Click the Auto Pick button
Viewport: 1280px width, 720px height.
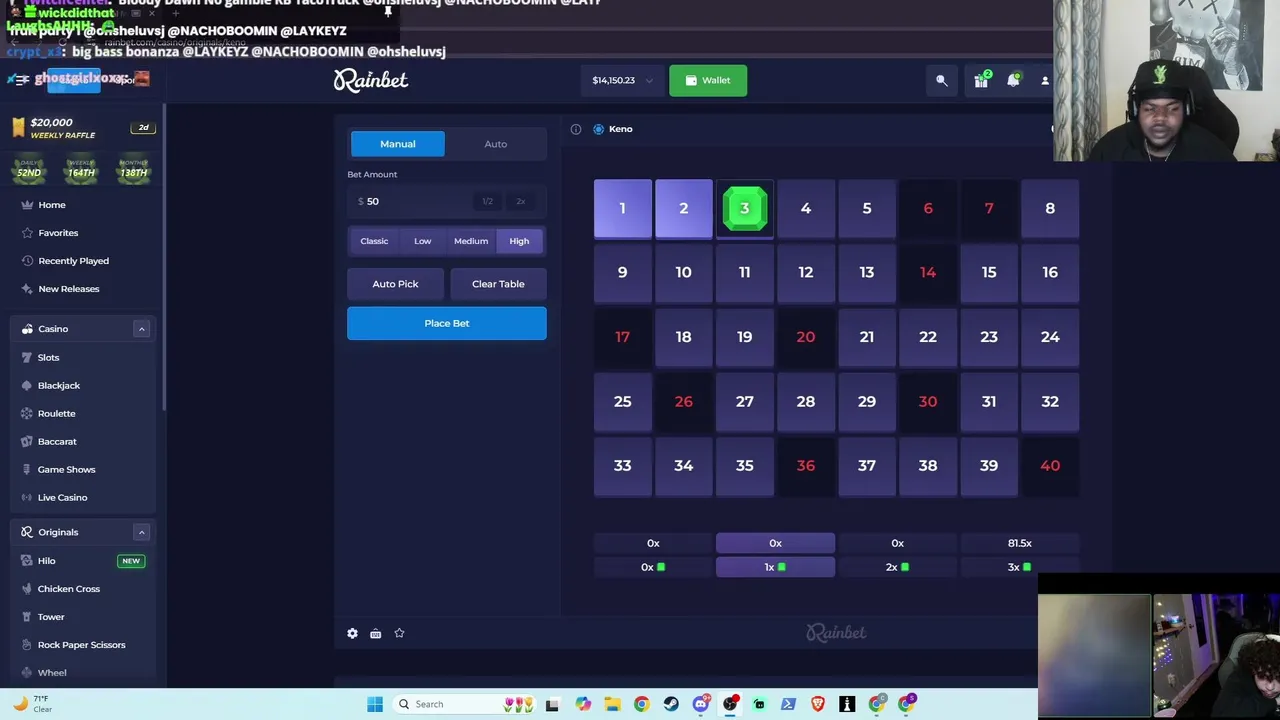395,284
